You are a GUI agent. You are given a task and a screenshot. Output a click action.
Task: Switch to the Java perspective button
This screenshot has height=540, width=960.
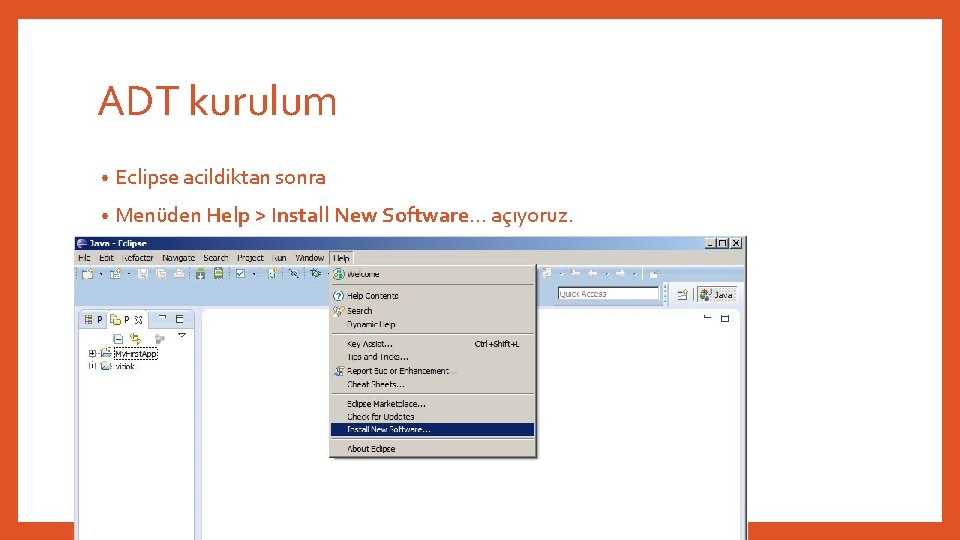point(717,294)
